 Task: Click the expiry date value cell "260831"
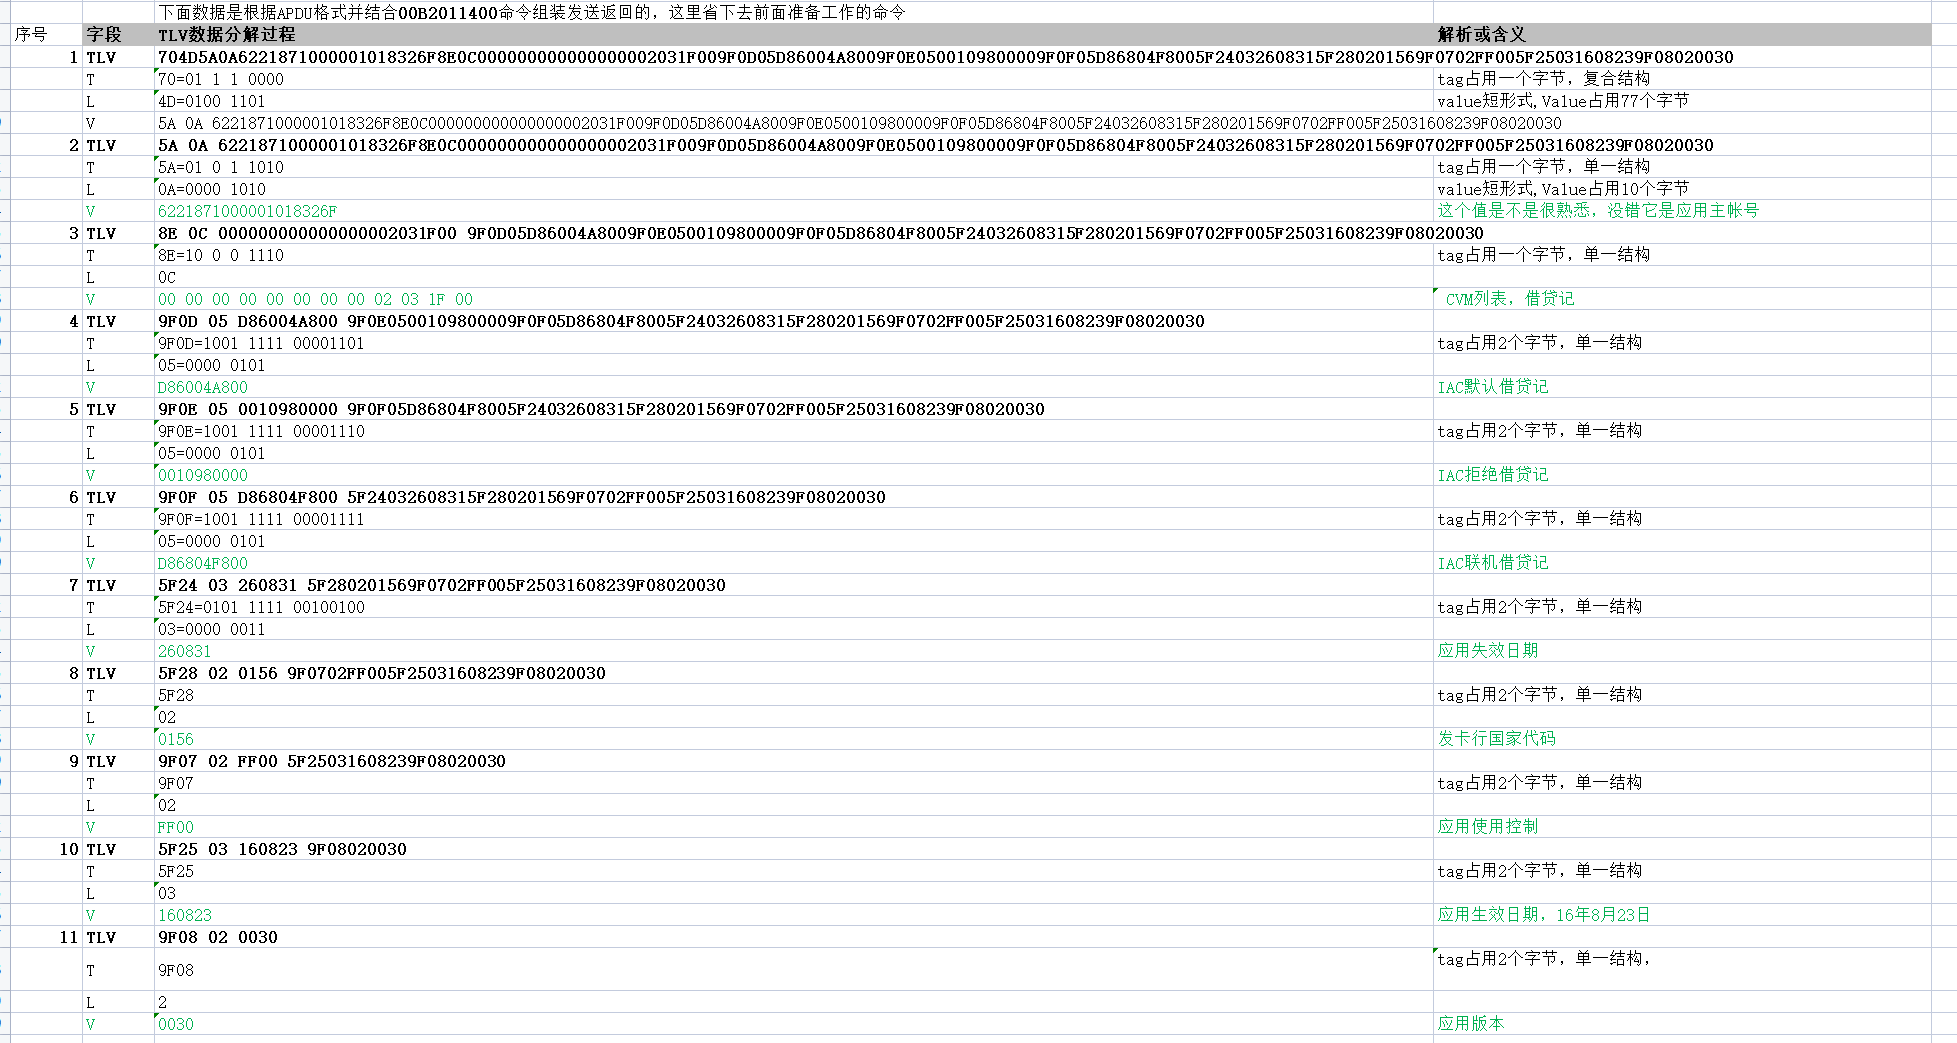pos(185,652)
